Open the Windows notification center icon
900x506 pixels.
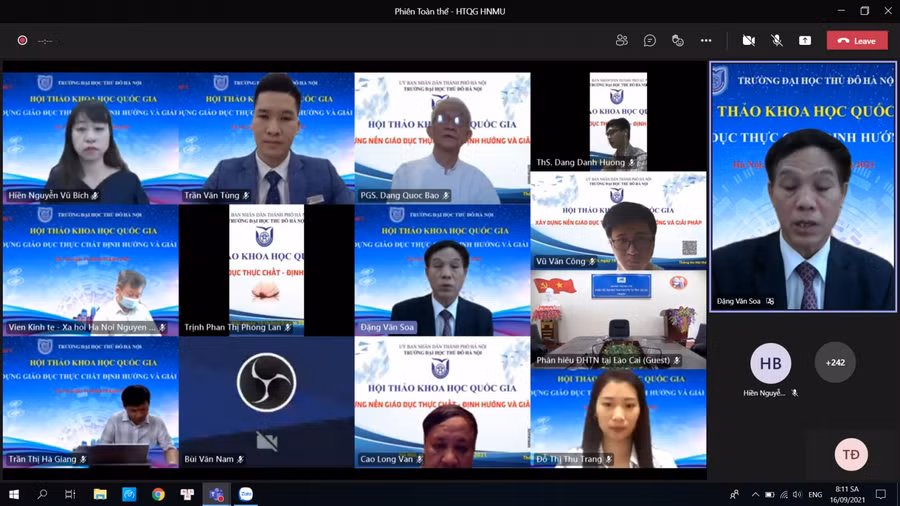coord(881,494)
